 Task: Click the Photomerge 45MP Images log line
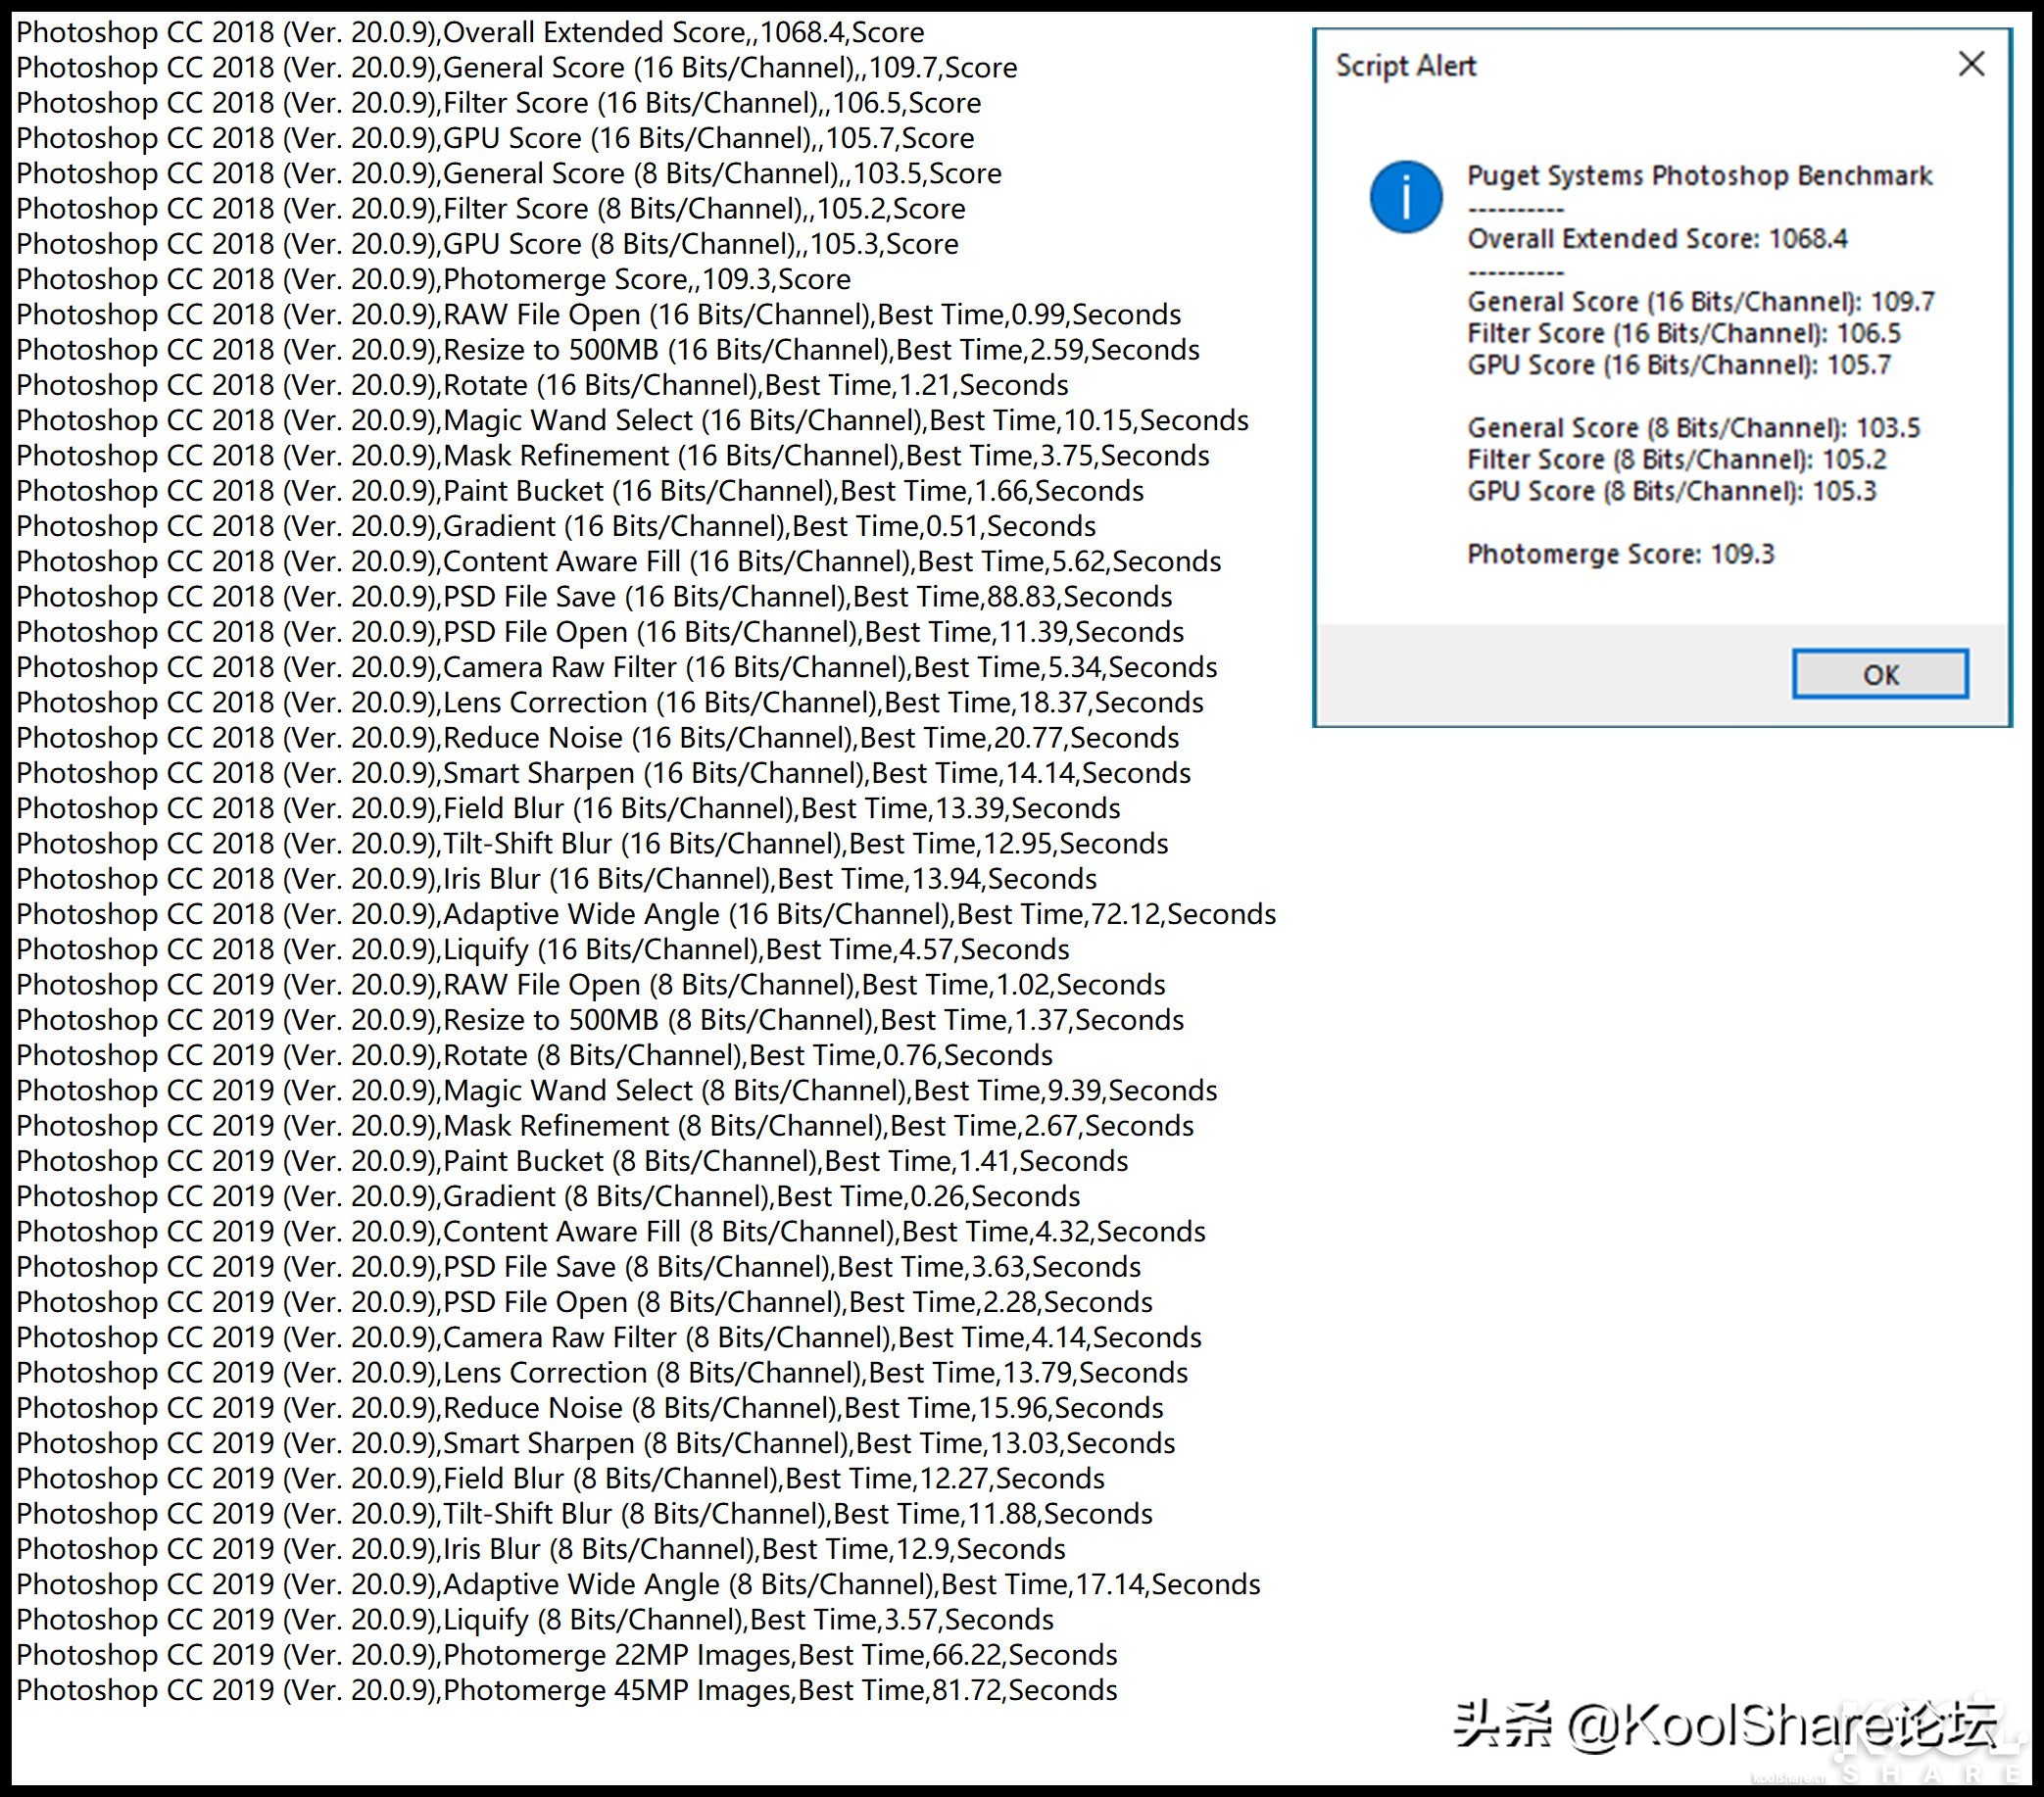pos(566,1690)
